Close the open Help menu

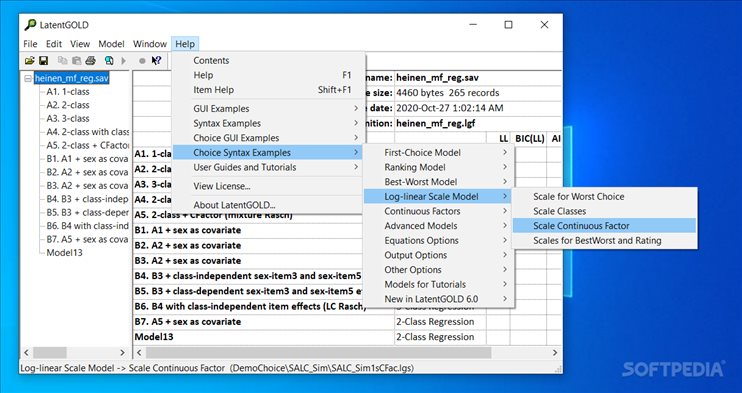185,44
